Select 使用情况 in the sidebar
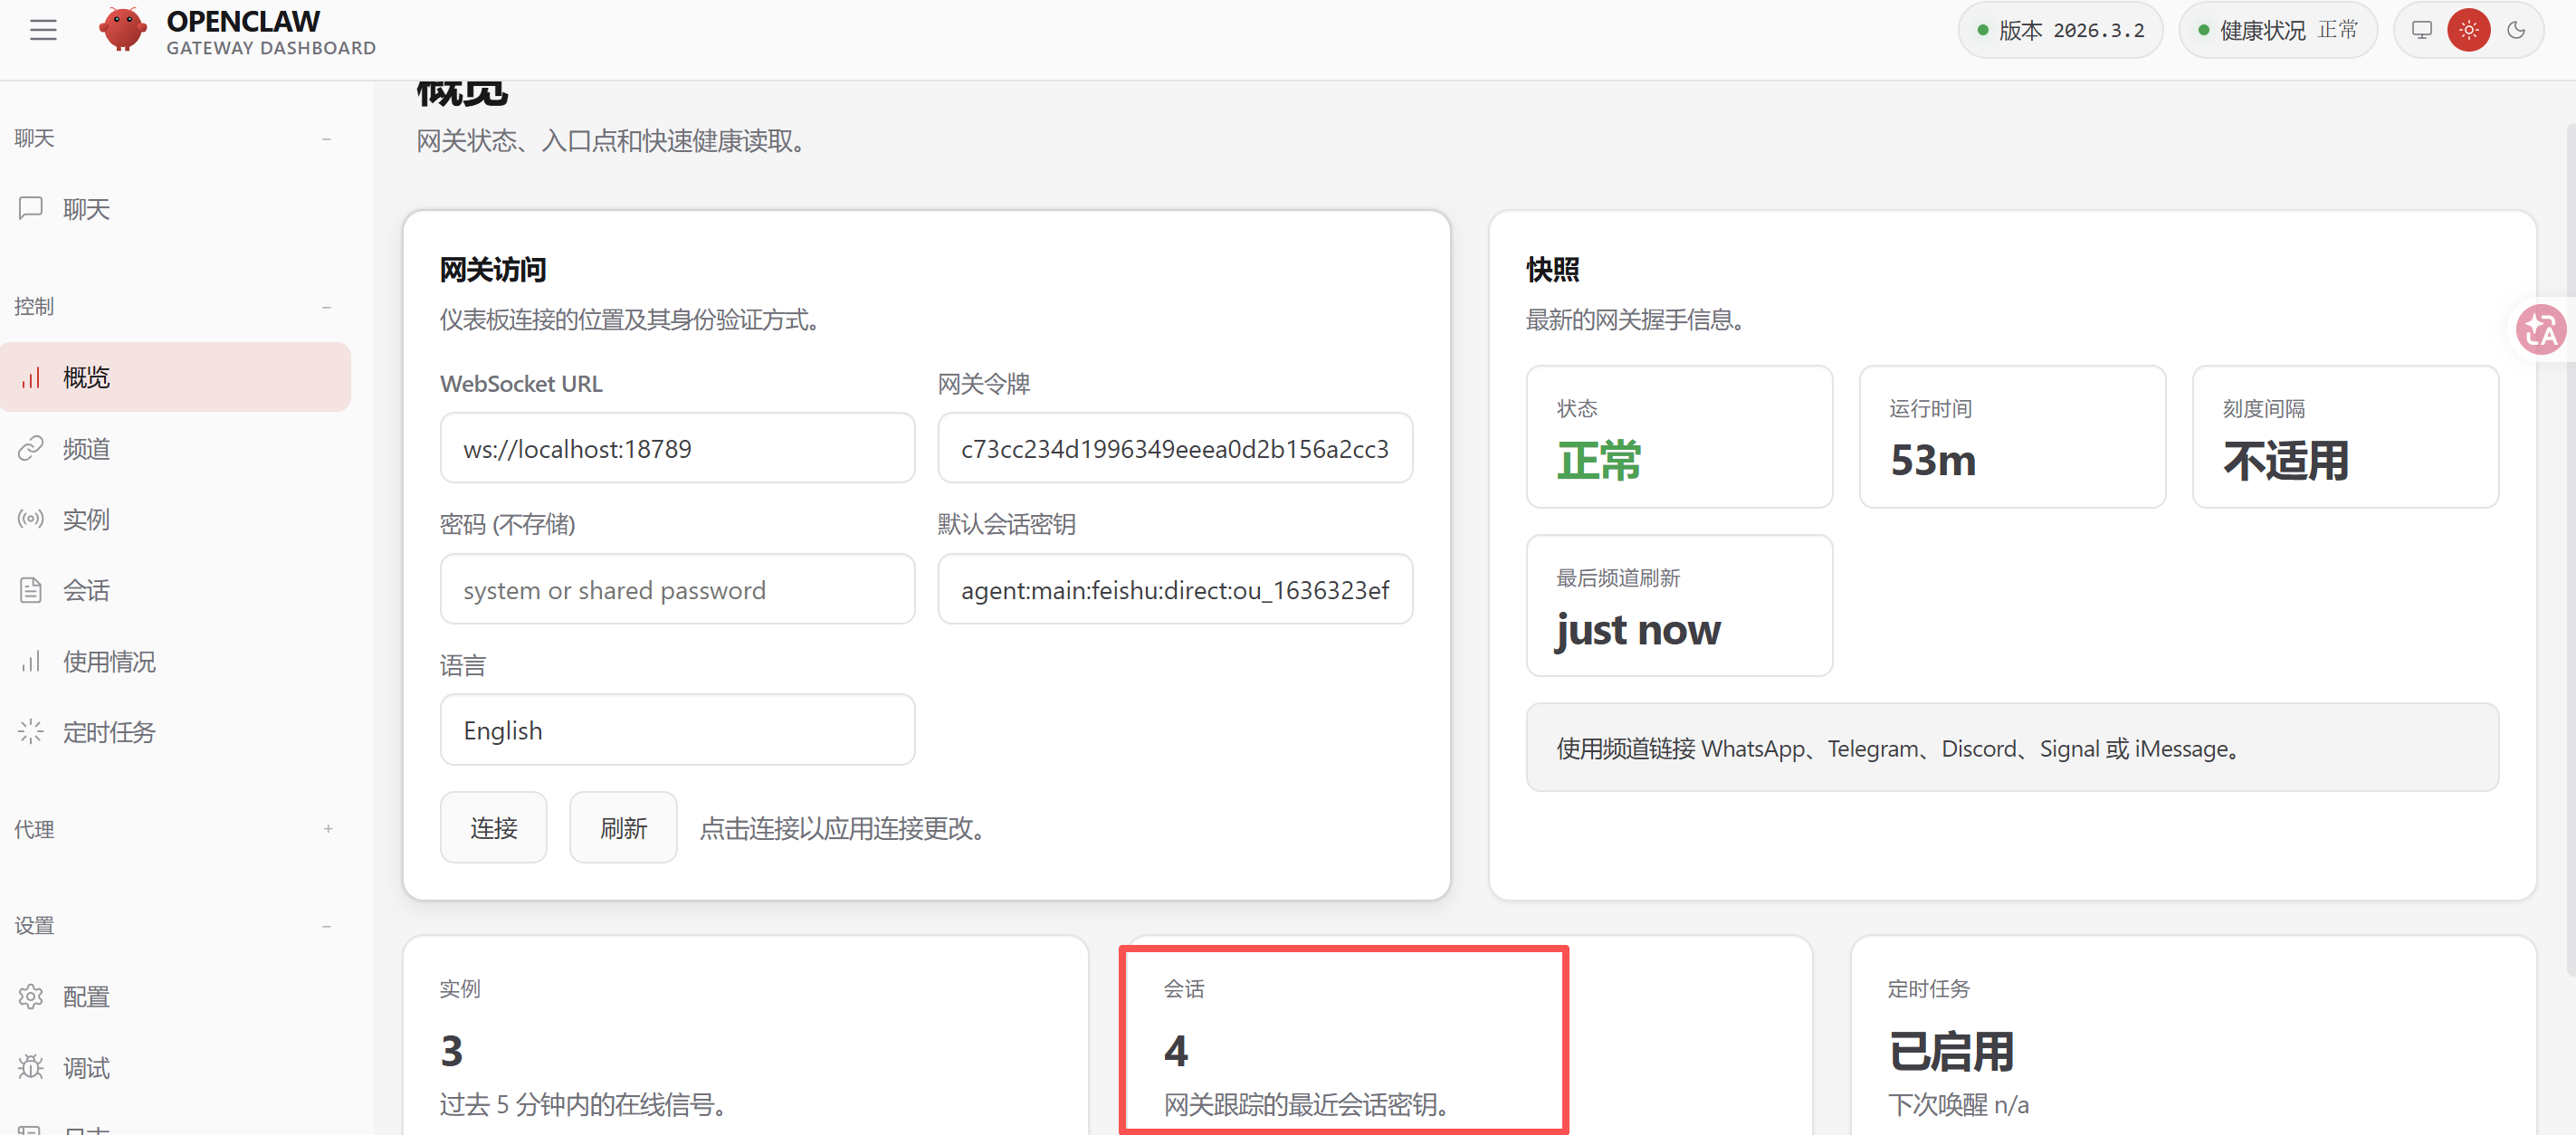The width and height of the screenshot is (2576, 1135). pyautogui.click(x=109, y=661)
